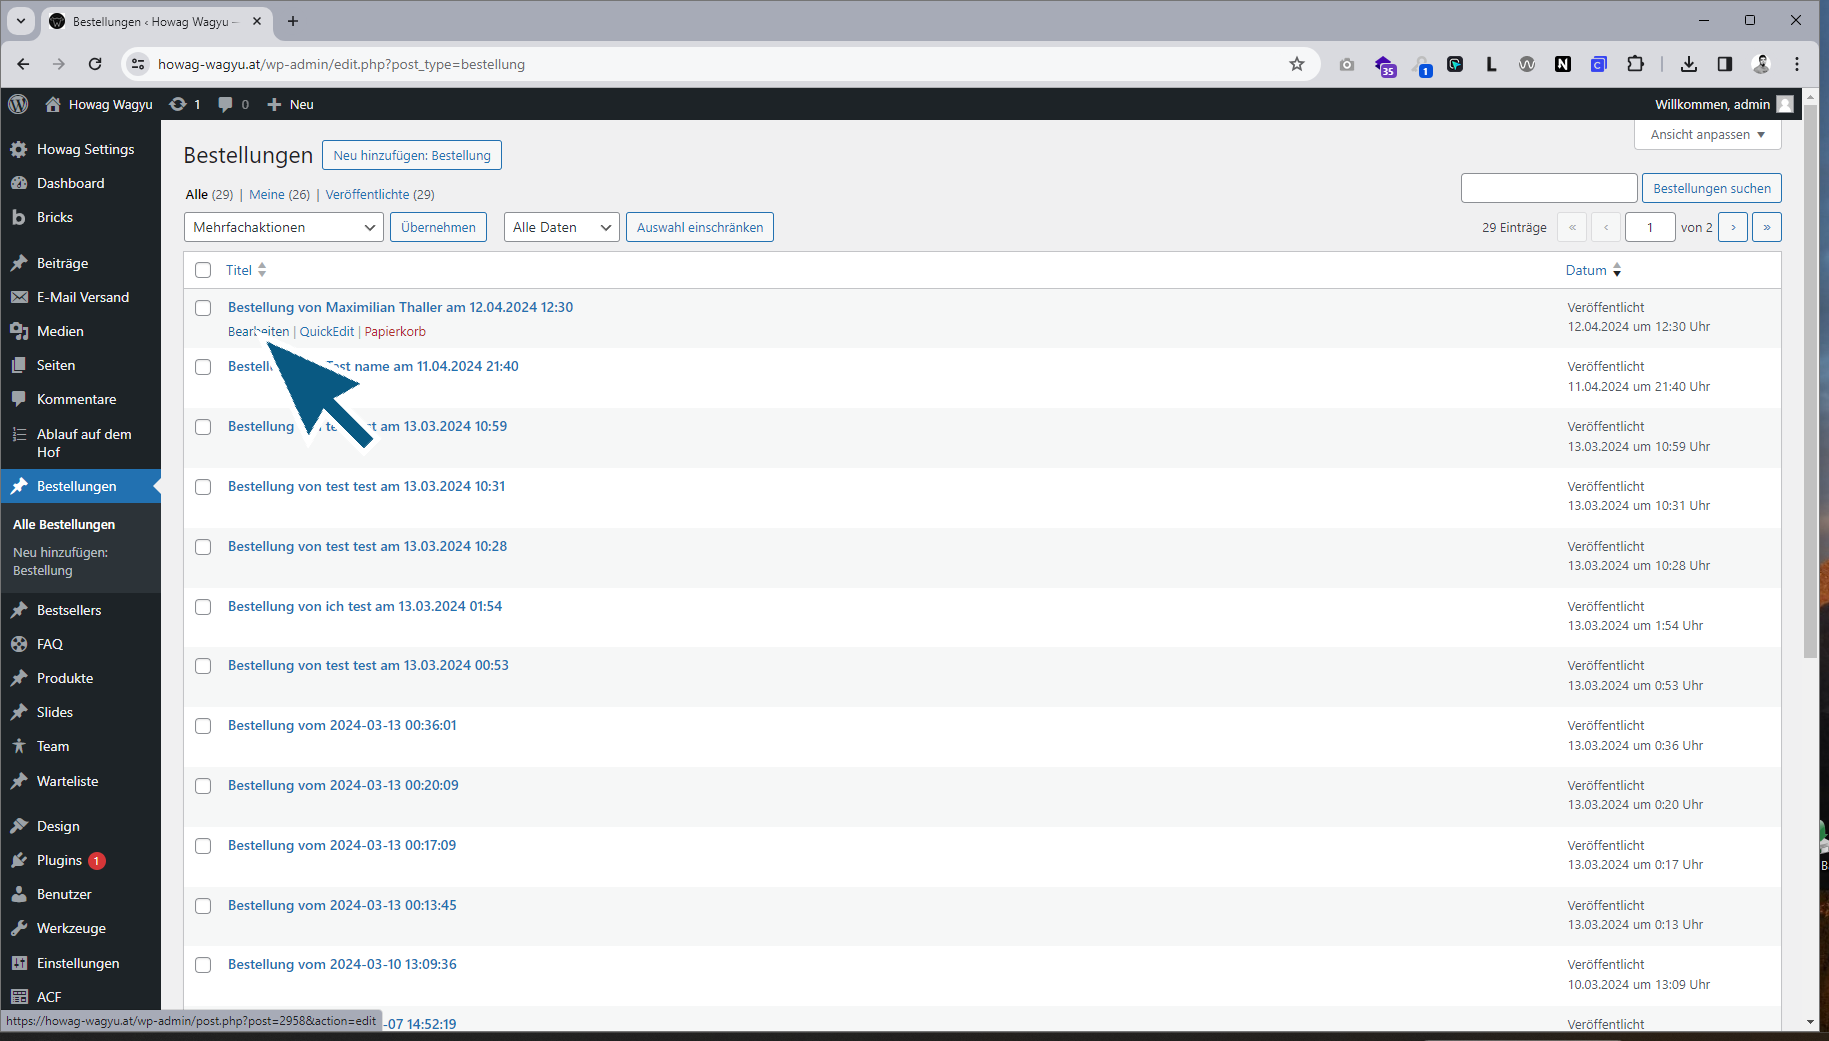Click the WordPress logo in admin bar

coord(18,104)
